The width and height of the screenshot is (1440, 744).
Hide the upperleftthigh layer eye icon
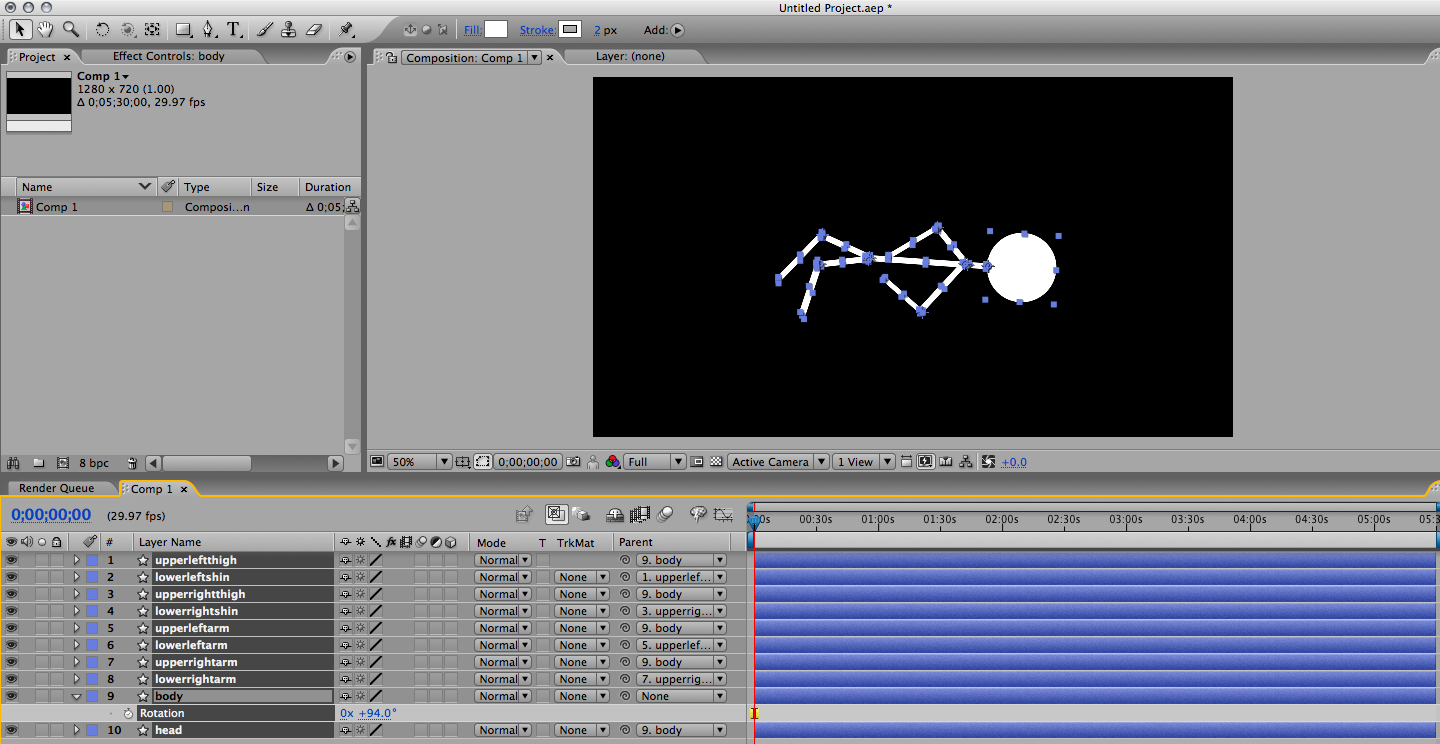[11, 560]
